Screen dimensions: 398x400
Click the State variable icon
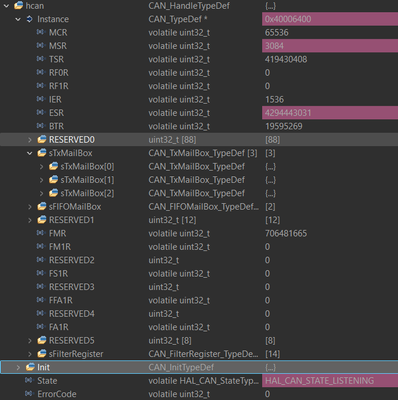point(29,380)
